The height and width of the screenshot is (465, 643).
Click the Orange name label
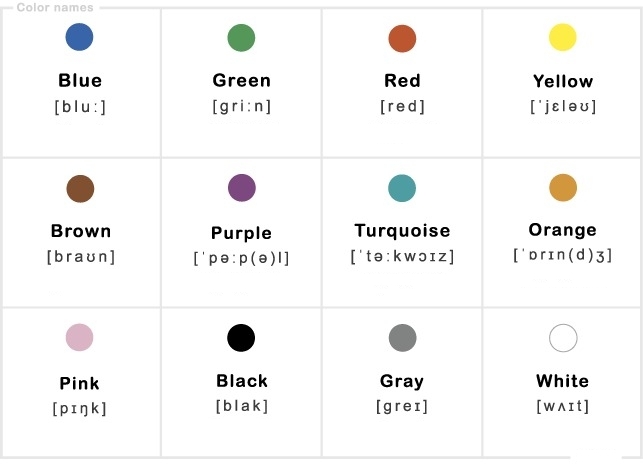[x=563, y=230]
